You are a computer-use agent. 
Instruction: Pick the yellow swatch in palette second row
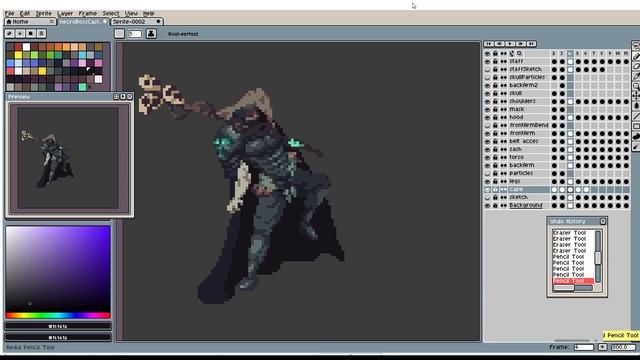[x=18, y=55]
